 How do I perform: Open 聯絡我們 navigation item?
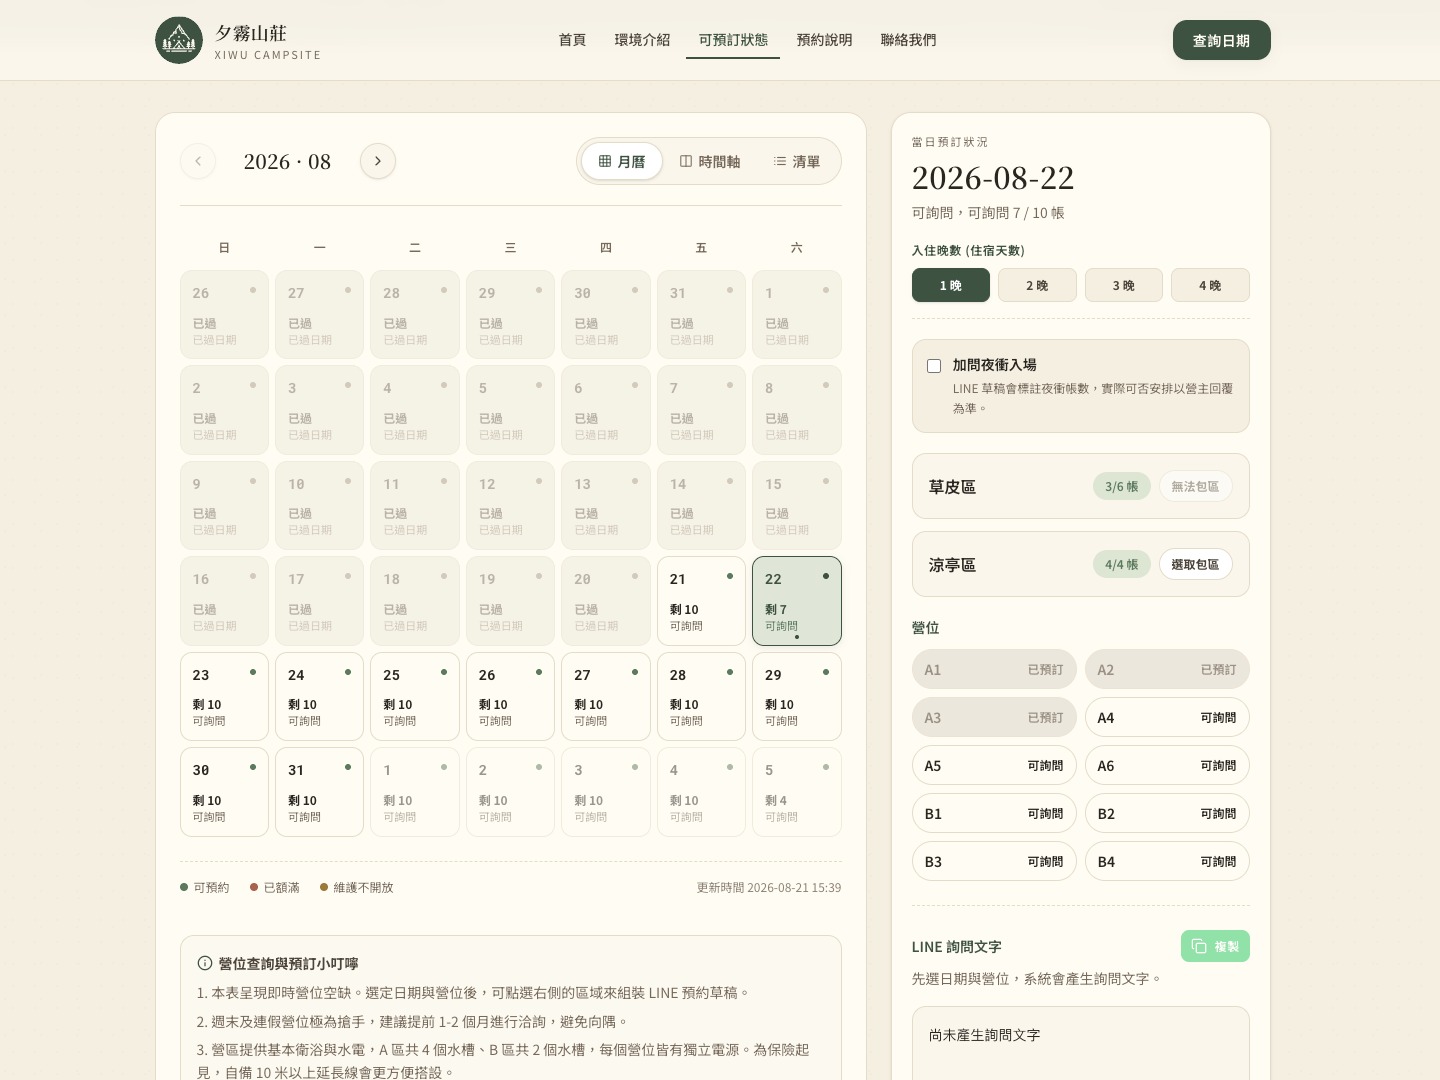[908, 40]
